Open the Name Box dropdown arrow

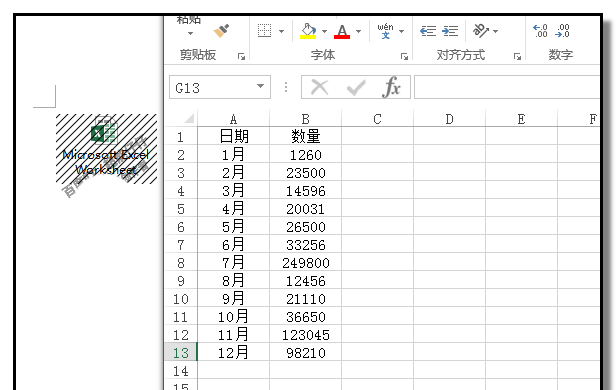(260, 86)
